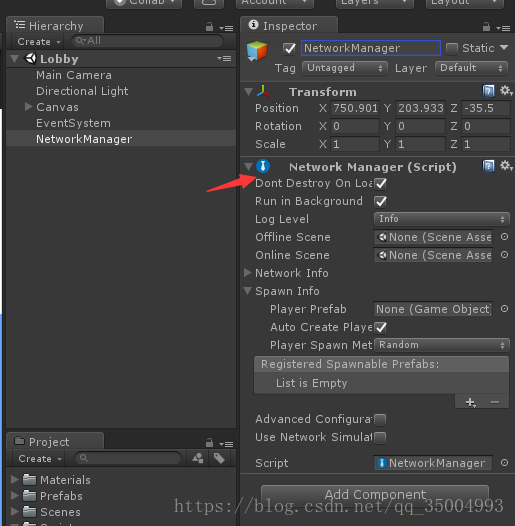Open the Hierarchy panel options menu
The image size is (515, 526).
click(x=226, y=28)
